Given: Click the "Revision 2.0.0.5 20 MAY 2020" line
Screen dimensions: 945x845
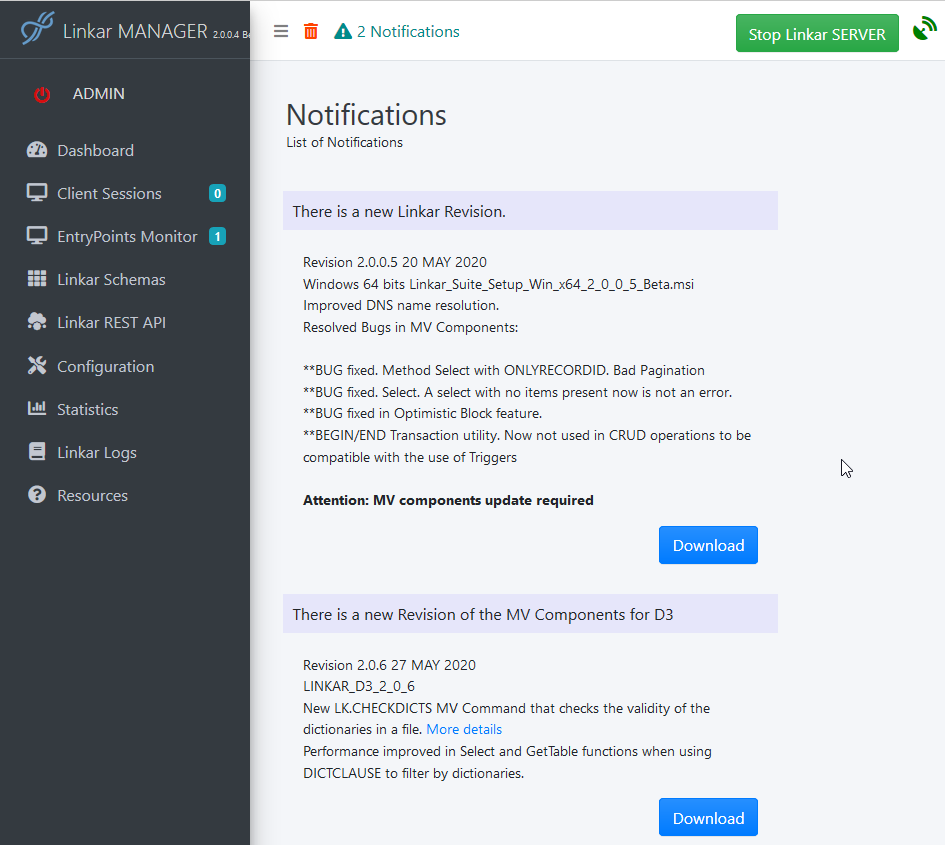Looking at the screenshot, I should (x=395, y=262).
